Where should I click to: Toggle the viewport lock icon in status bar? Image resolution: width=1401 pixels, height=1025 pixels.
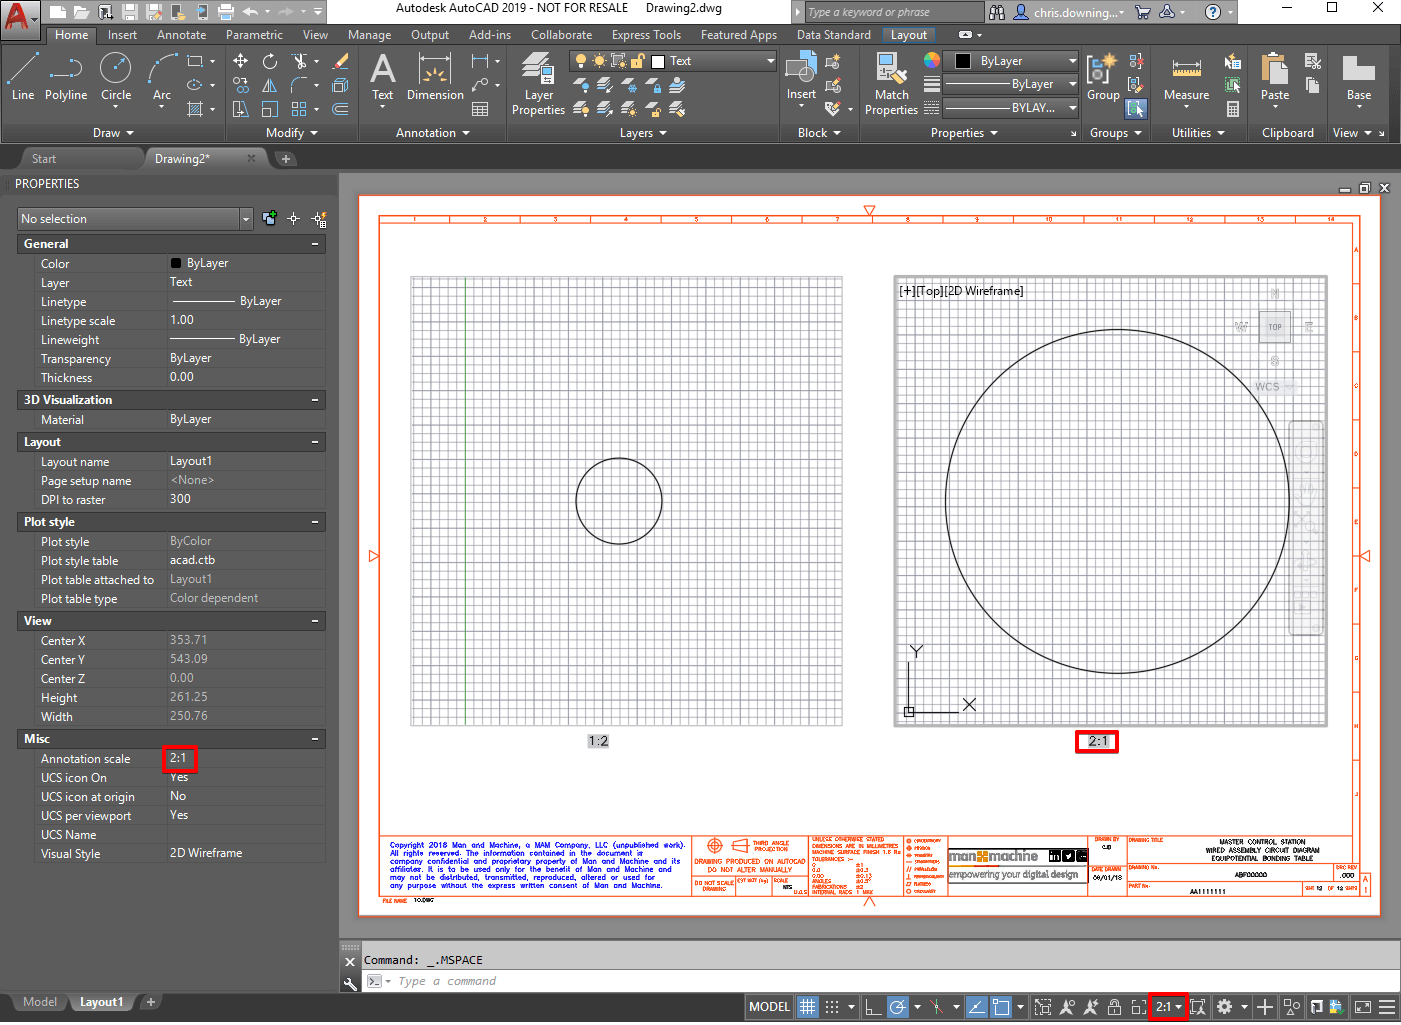tap(1114, 1007)
